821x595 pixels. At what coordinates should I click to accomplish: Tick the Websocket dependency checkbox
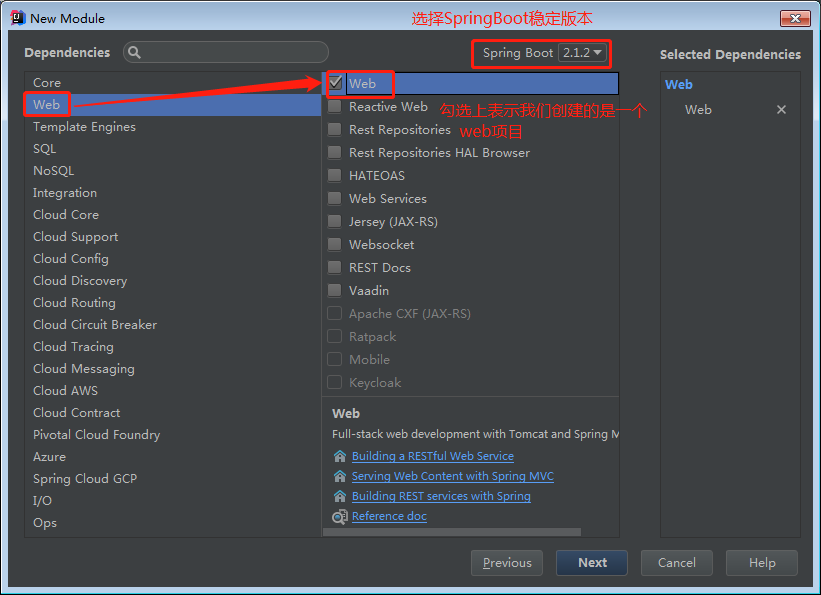tap(335, 245)
